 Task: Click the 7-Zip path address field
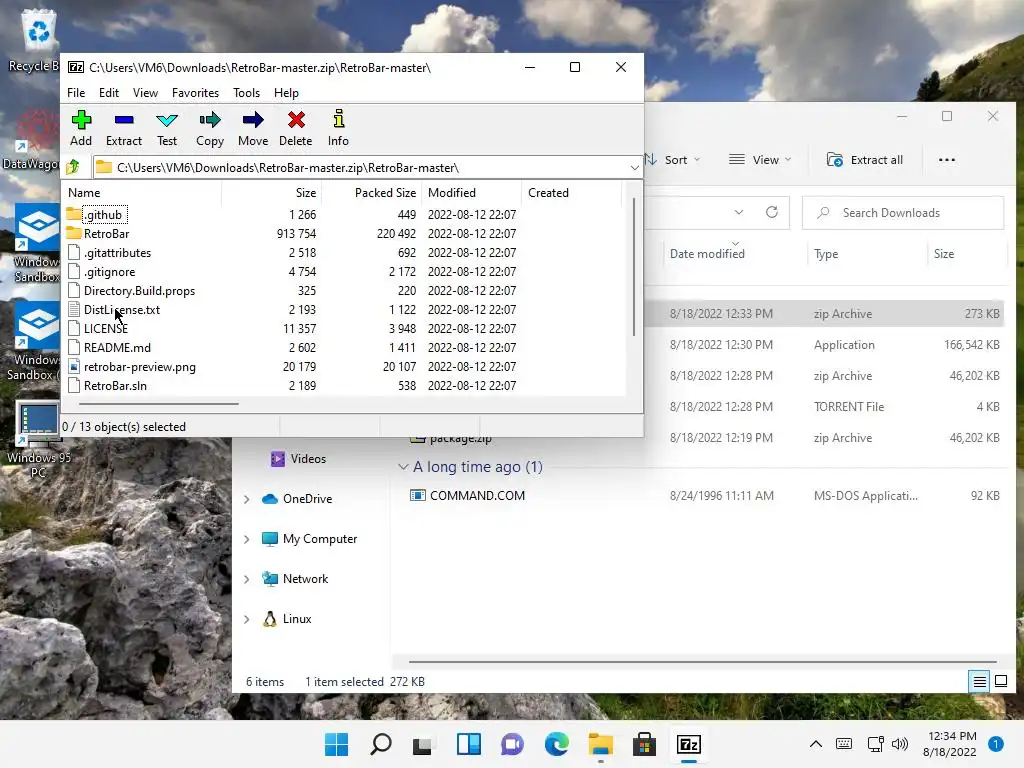click(x=367, y=168)
